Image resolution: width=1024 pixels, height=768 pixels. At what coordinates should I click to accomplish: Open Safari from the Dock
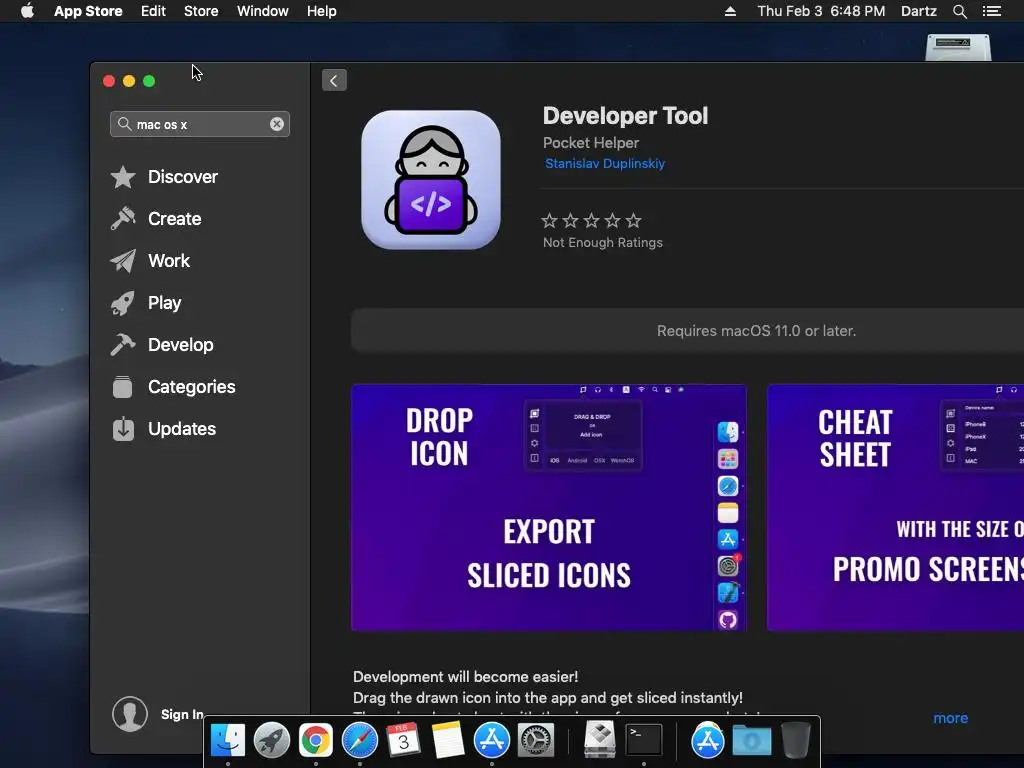point(360,740)
